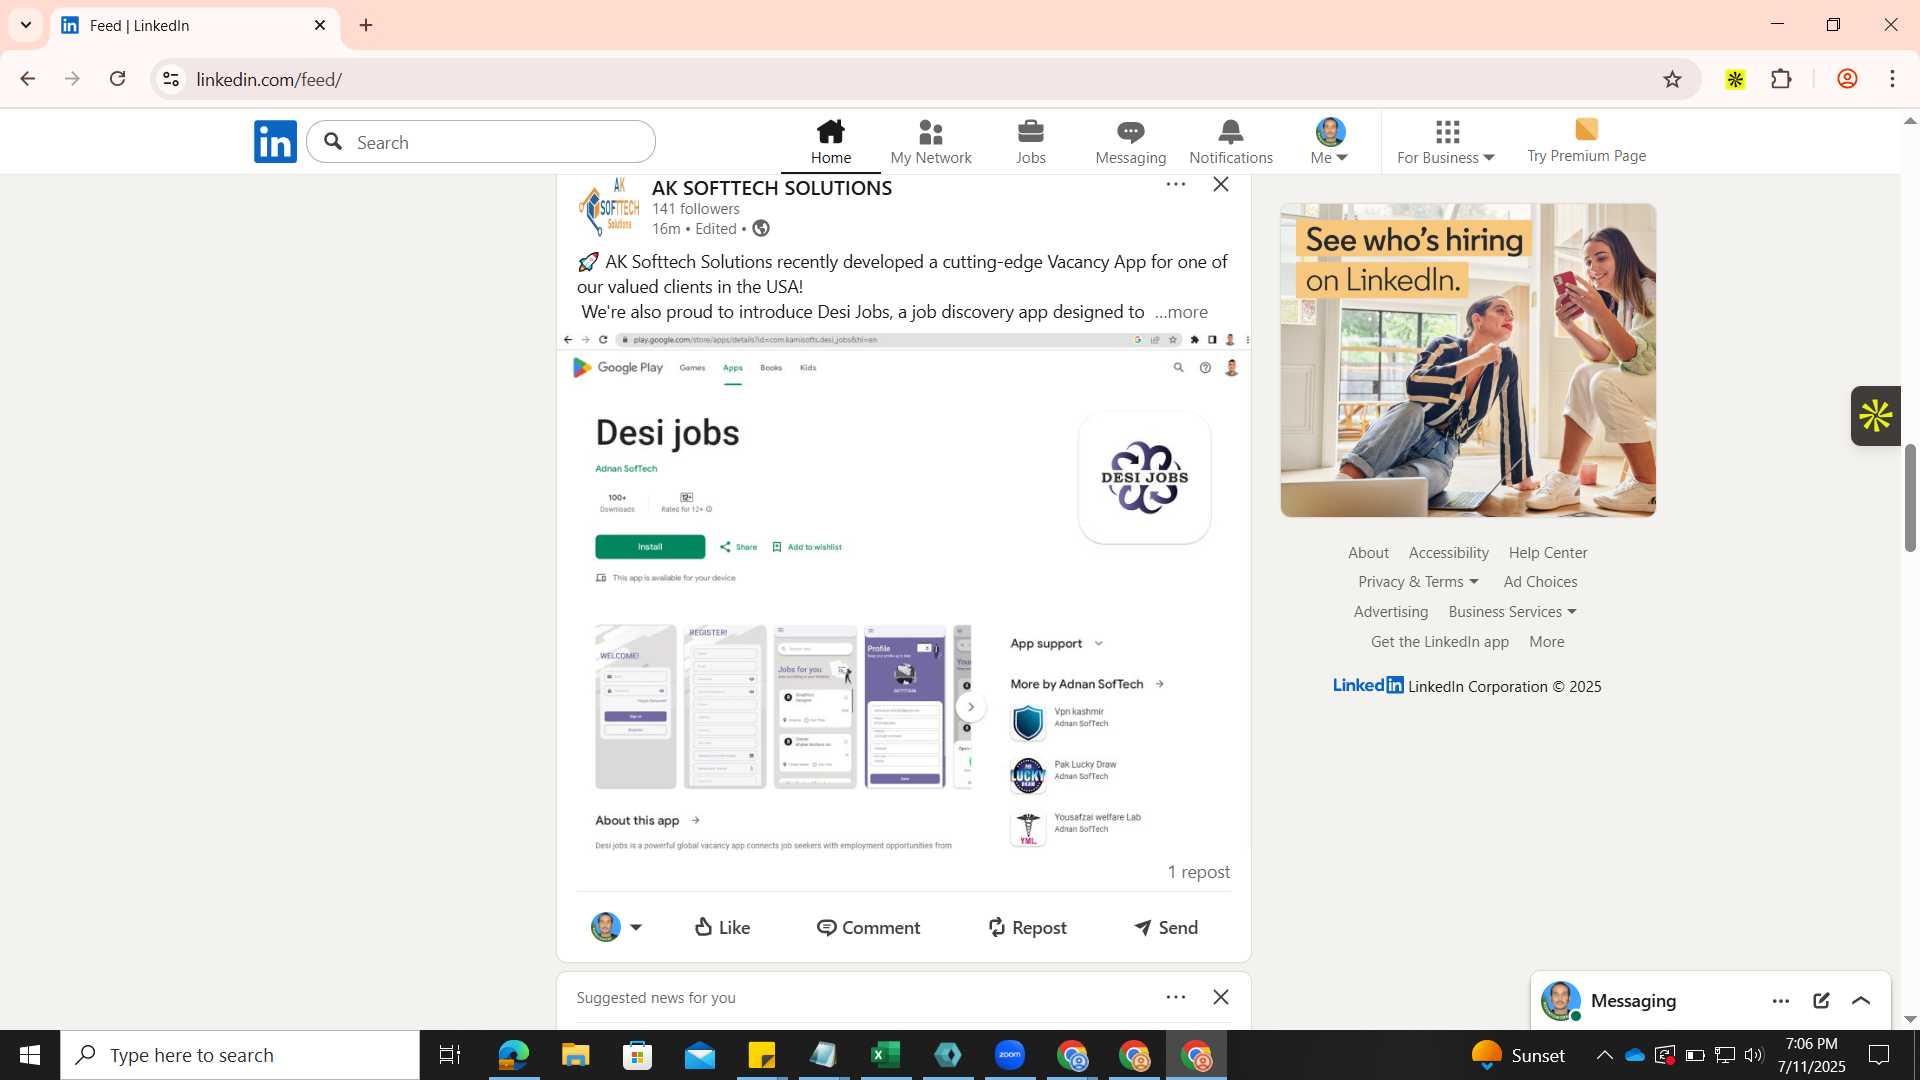Image resolution: width=1920 pixels, height=1080 pixels.
Task: Open post options three-dot menu
Action: point(1175,184)
